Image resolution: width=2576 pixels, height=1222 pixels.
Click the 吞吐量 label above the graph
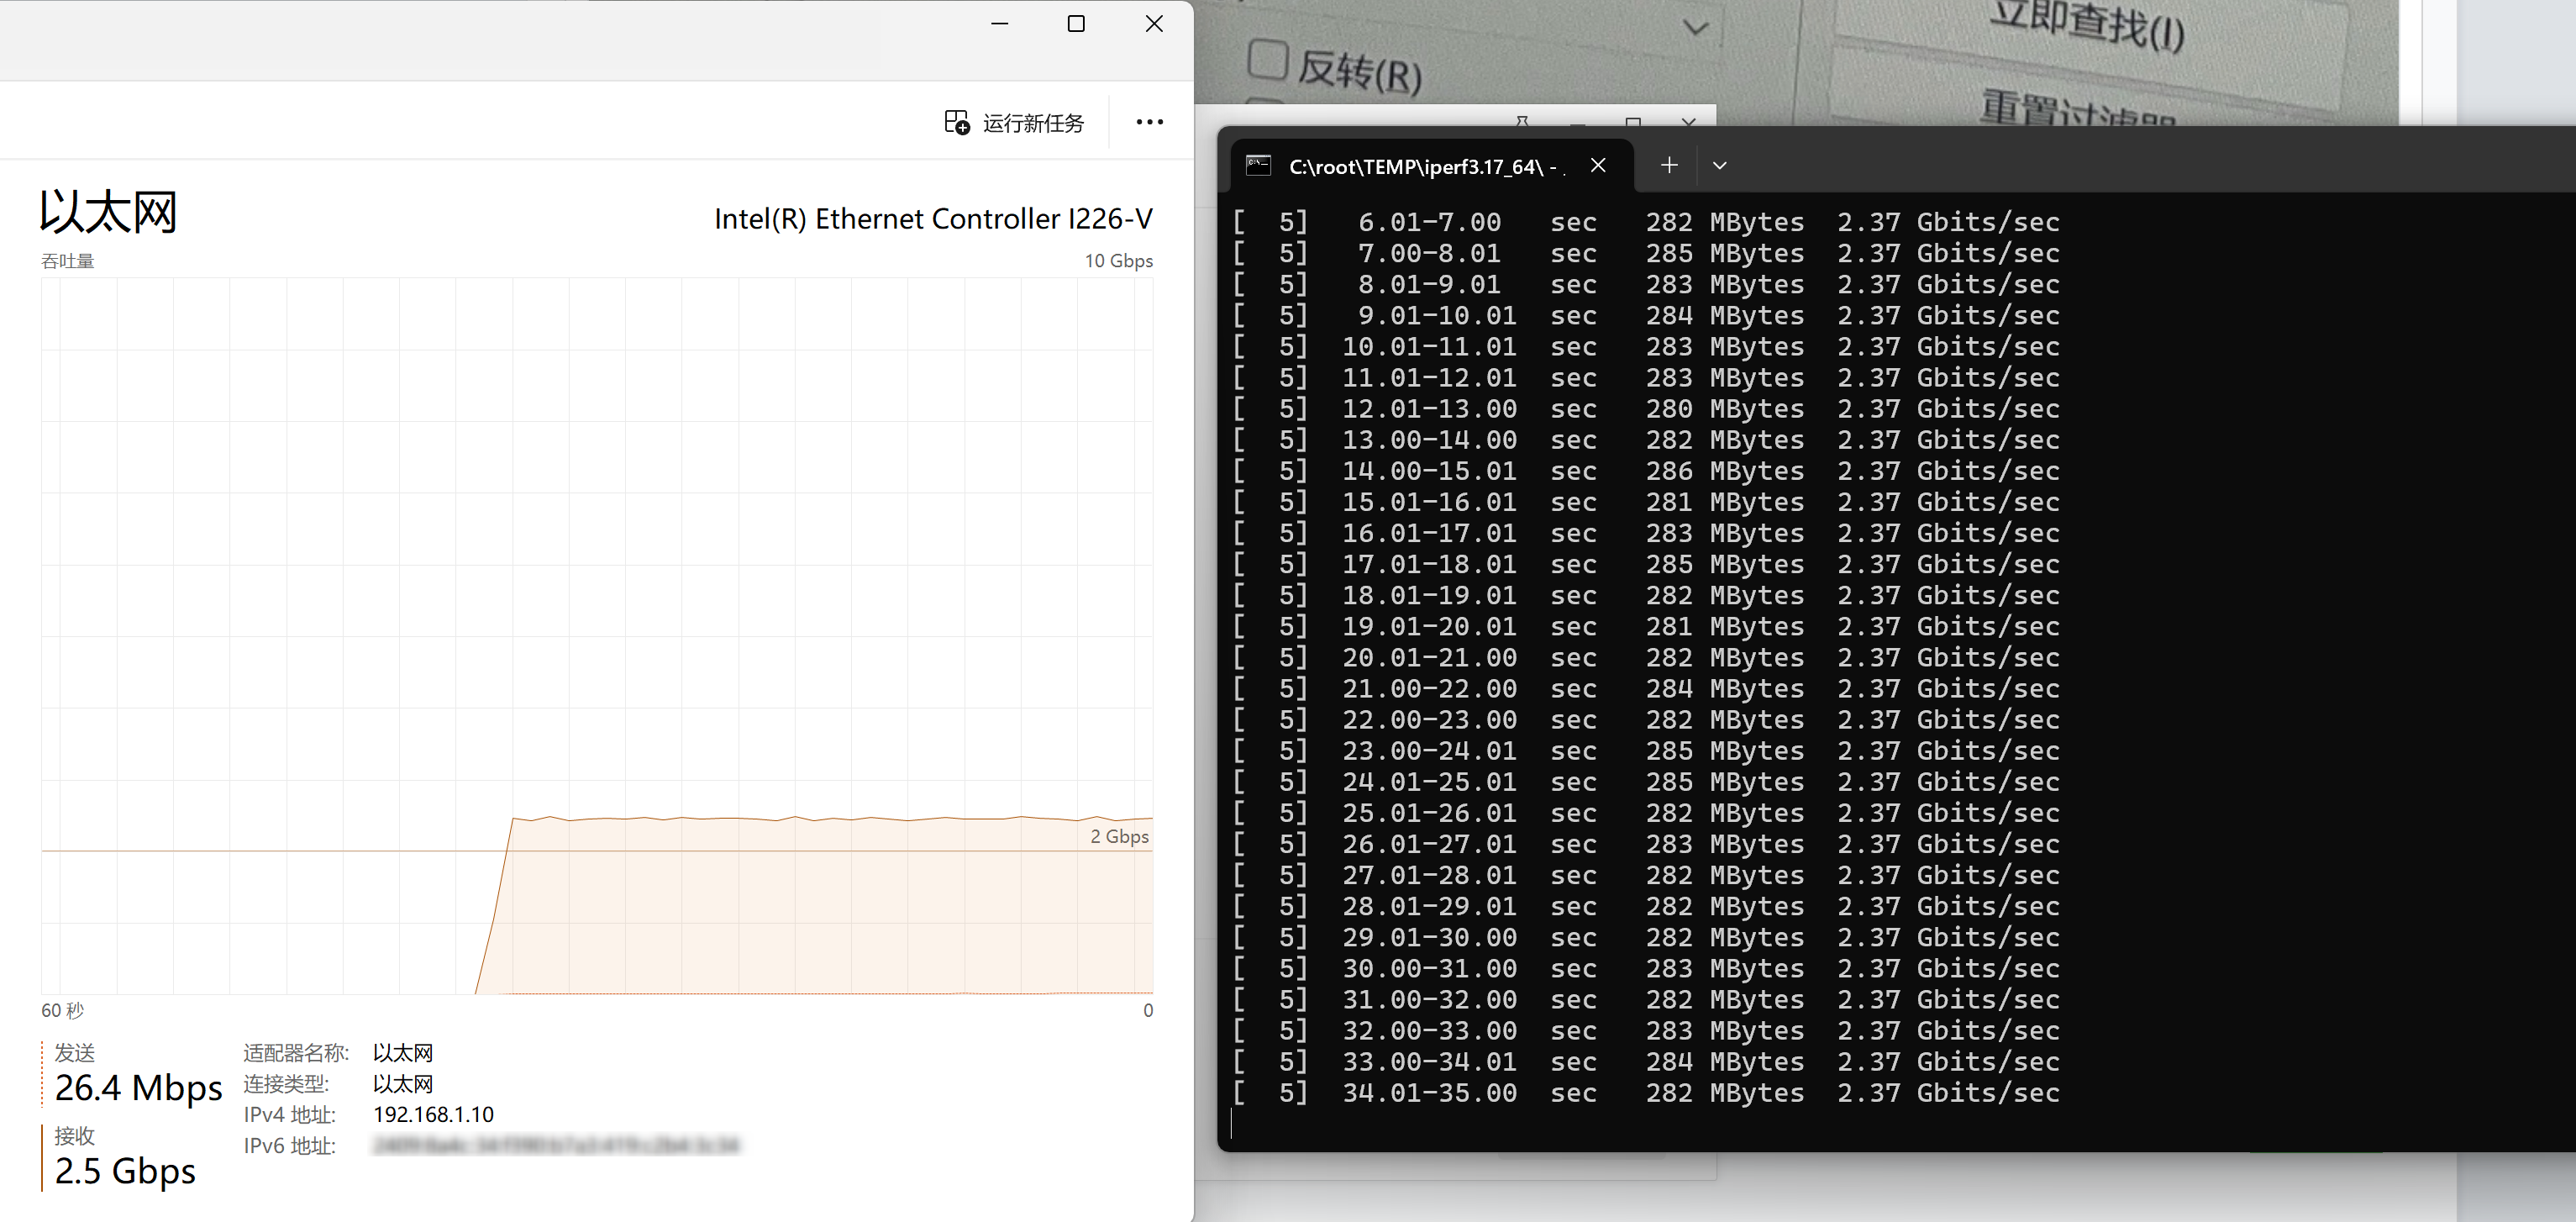(x=67, y=261)
